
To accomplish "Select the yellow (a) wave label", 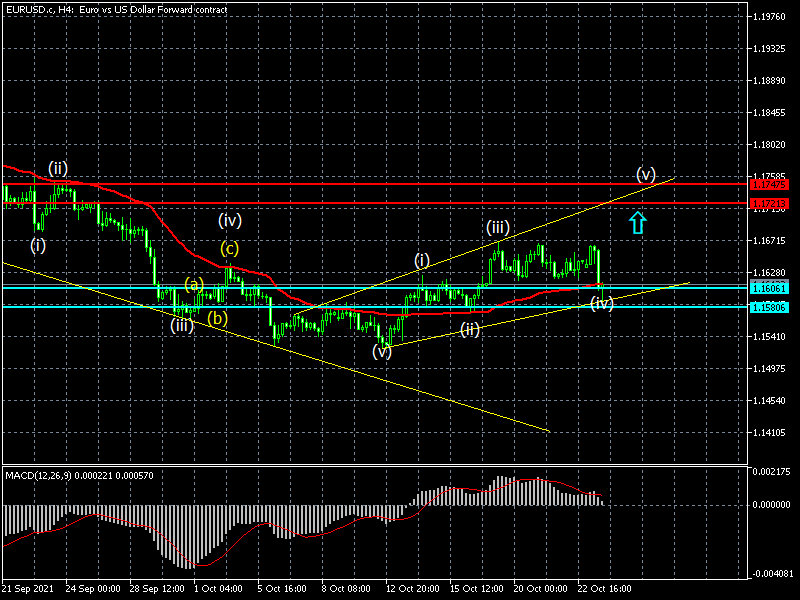I will 194,284.
